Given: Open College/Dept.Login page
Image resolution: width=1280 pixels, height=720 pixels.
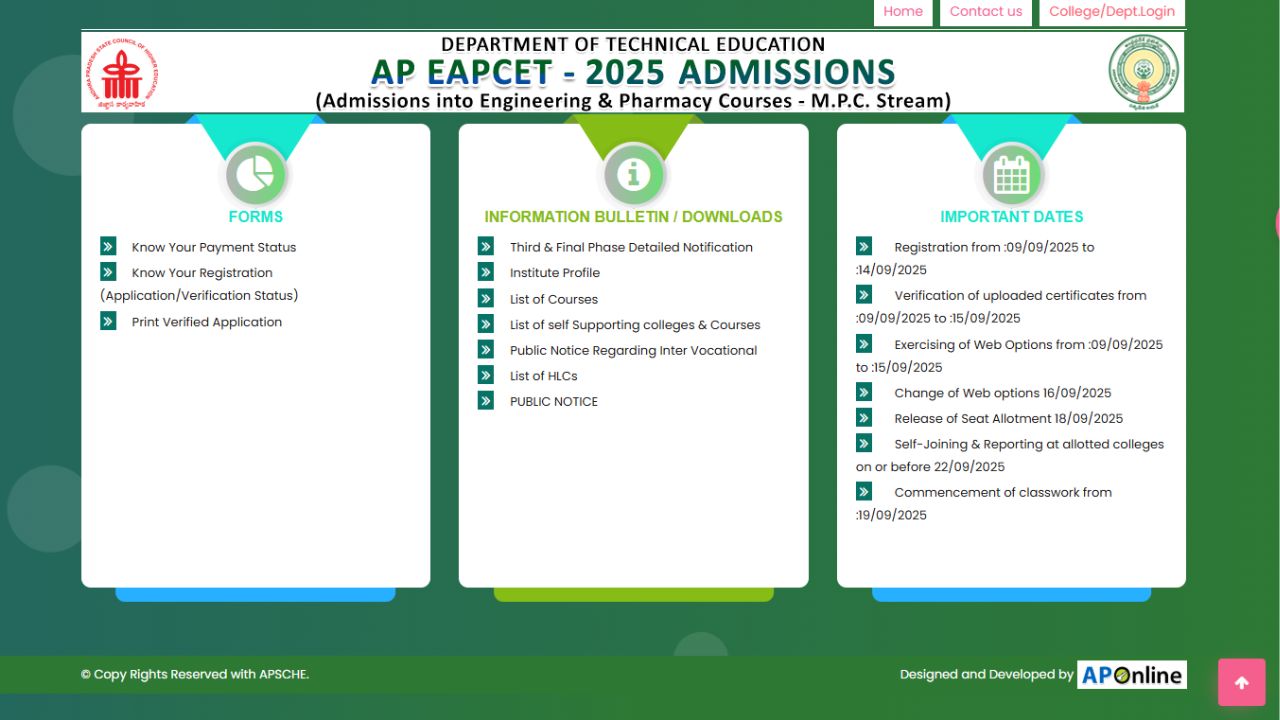Looking at the screenshot, I should pyautogui.click(x=1112, y=12).
